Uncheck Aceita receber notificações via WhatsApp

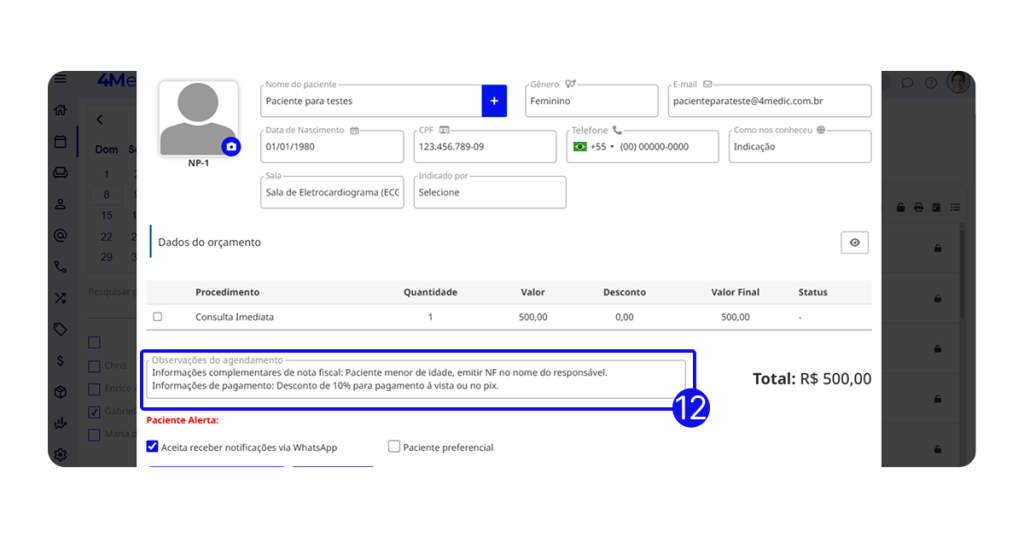point(153,447)
